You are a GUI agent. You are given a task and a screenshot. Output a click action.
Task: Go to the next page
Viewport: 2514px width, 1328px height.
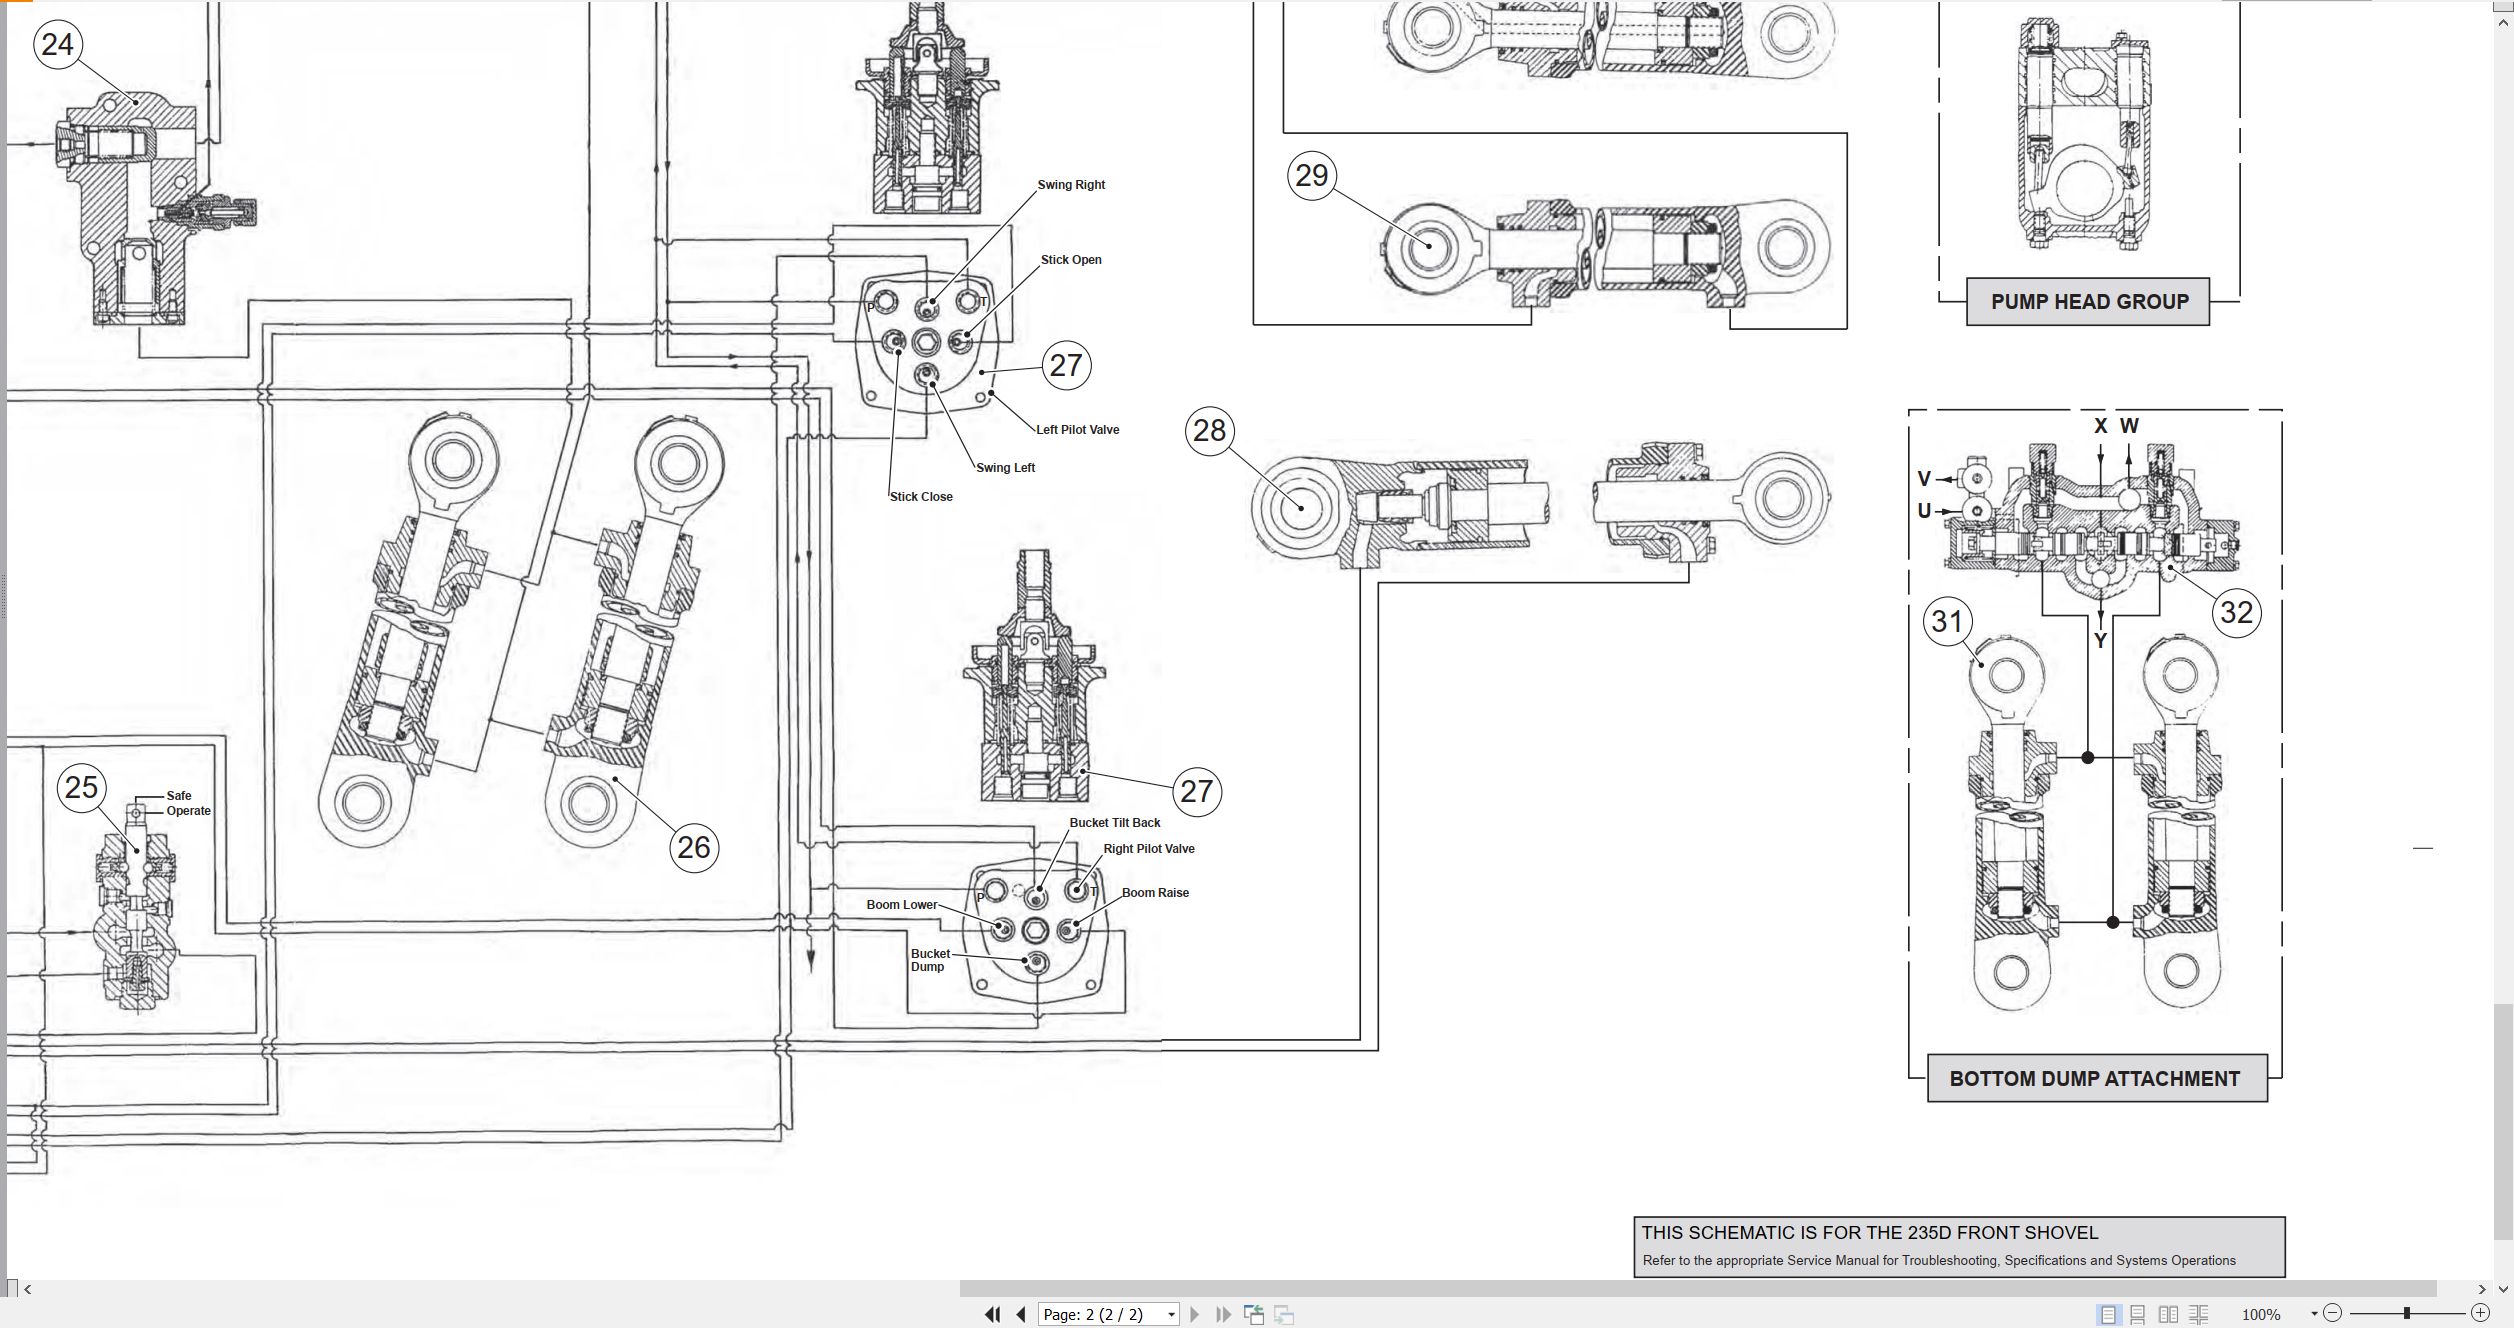click(x=1194, y=1314)
